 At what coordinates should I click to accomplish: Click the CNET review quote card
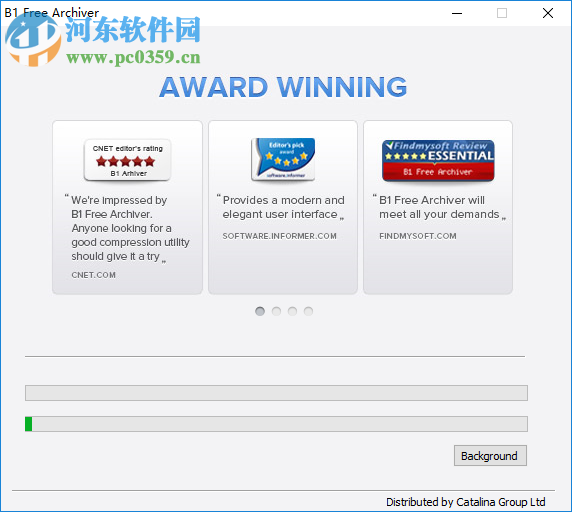tap(127, 207)
